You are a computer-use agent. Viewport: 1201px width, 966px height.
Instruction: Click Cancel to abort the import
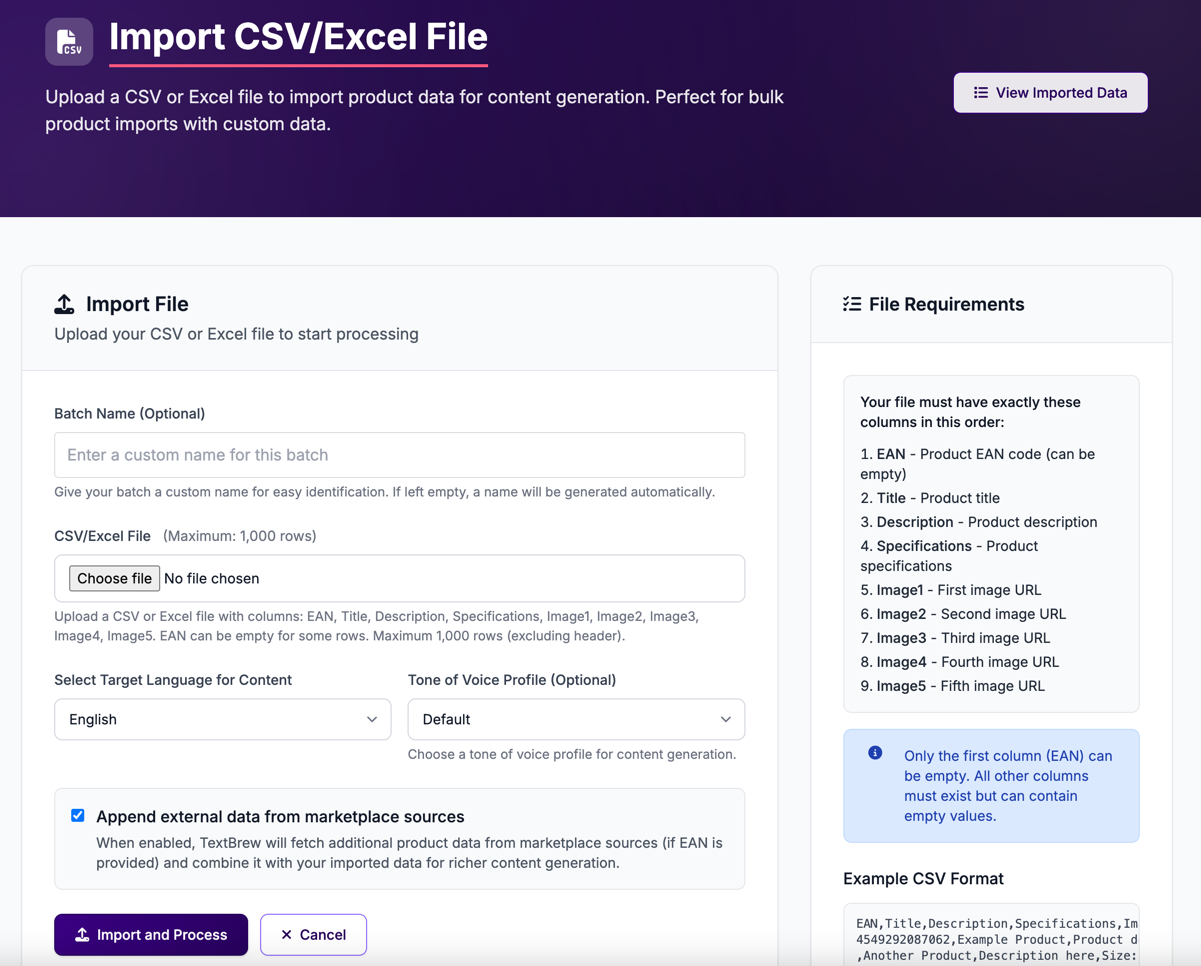coord(313,934)
